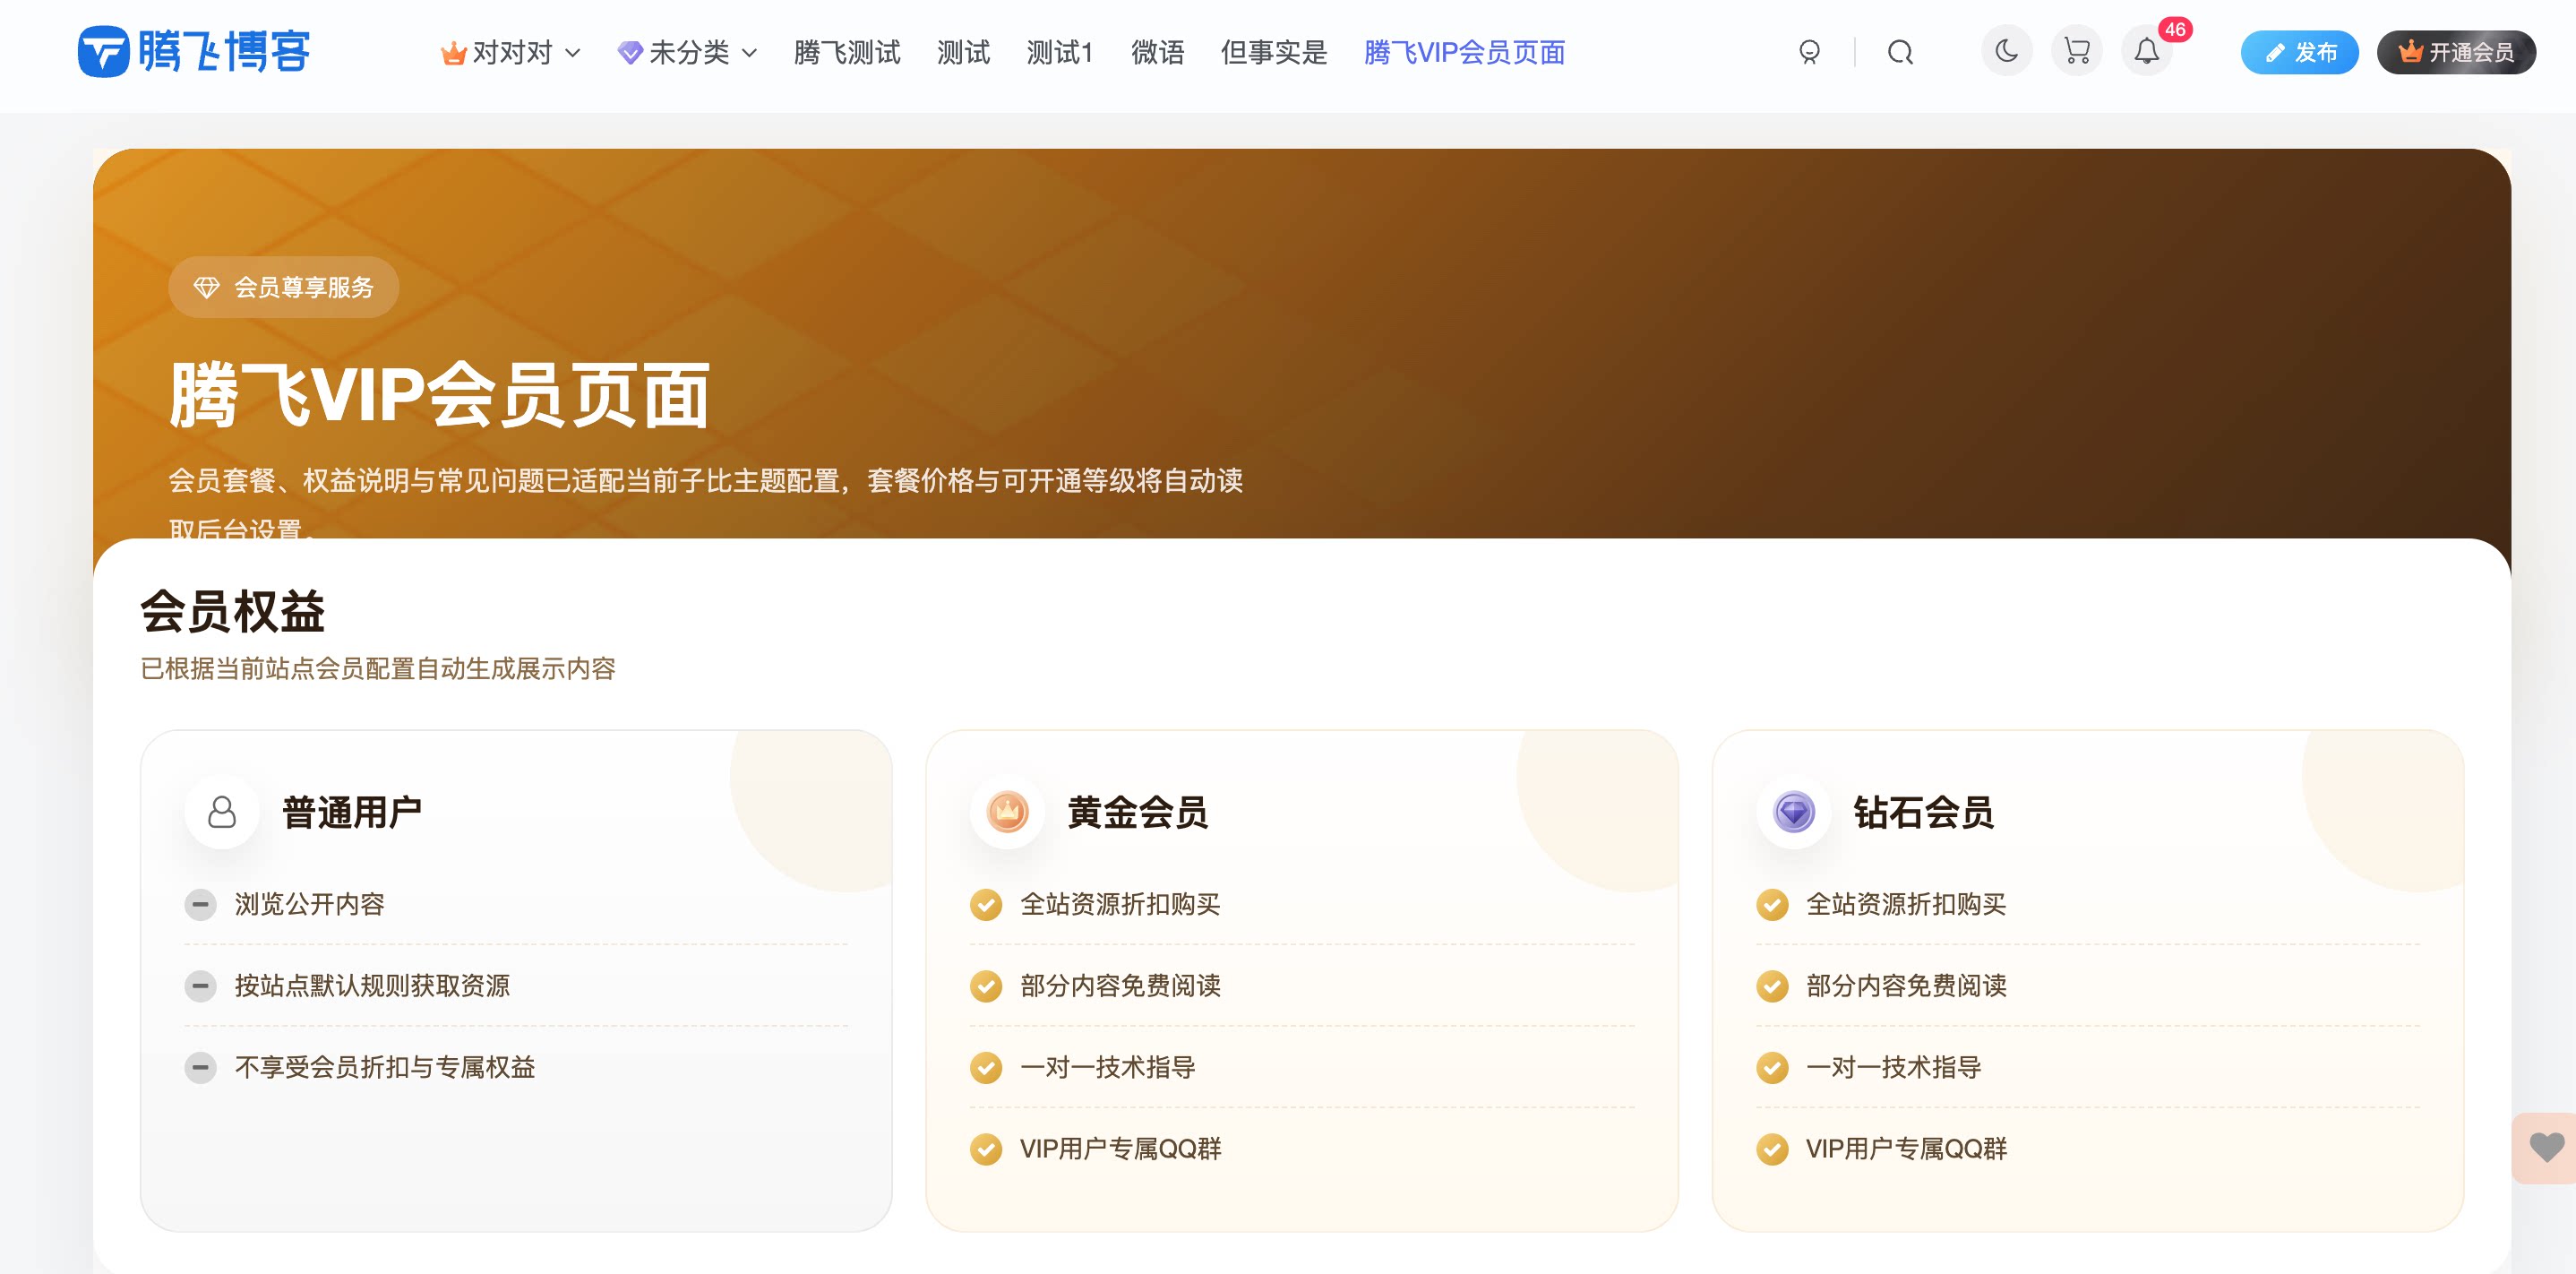Open notifications via the bell icon
2576x1274 pixels.
(2146, 52)
